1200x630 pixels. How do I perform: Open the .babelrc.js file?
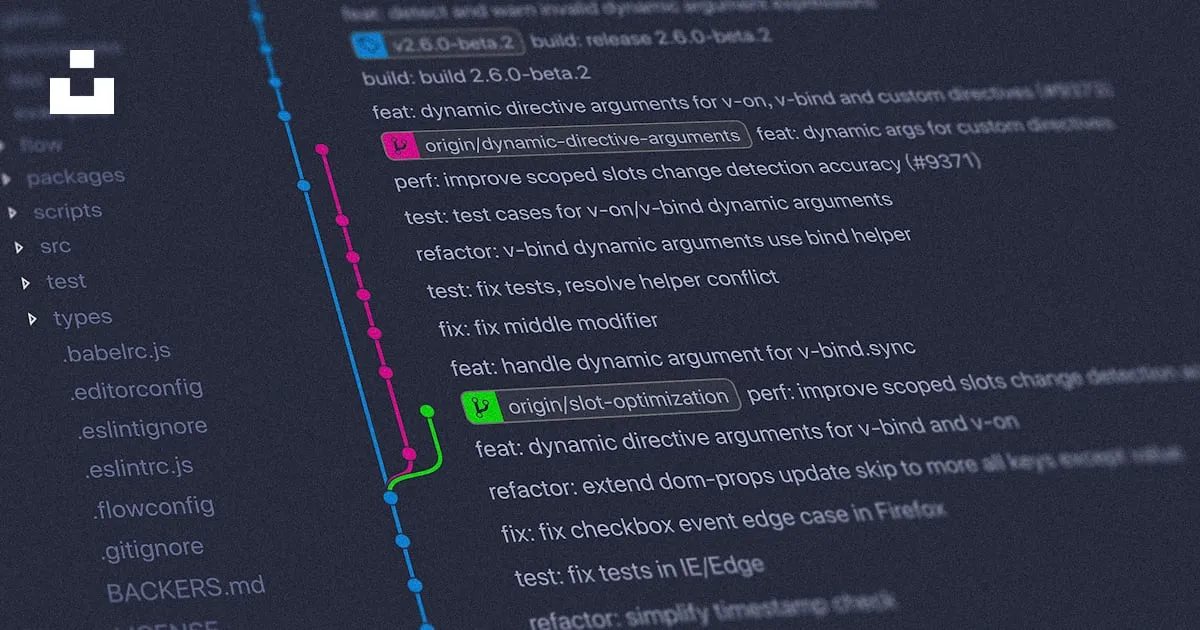[x=116, y=352]
